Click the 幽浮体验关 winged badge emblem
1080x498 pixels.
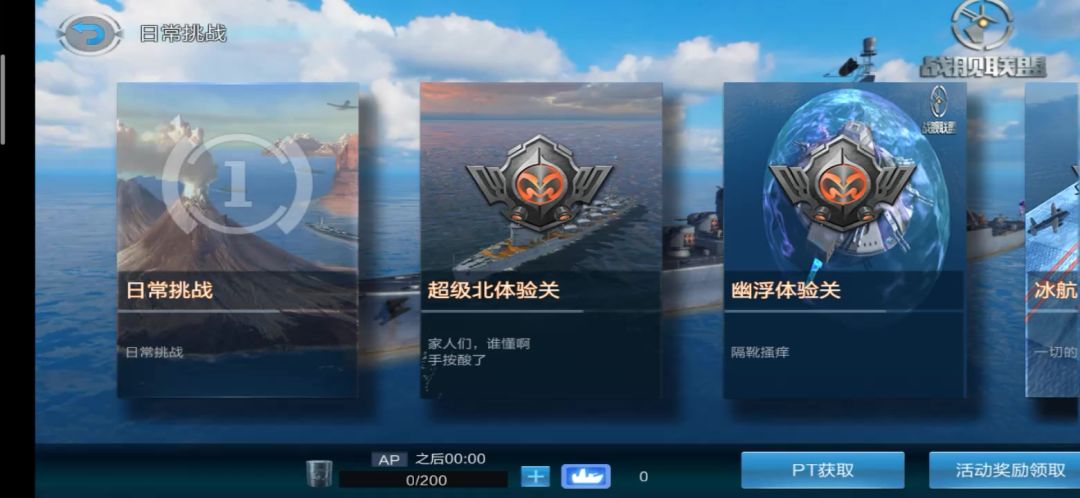coord(842,182)
